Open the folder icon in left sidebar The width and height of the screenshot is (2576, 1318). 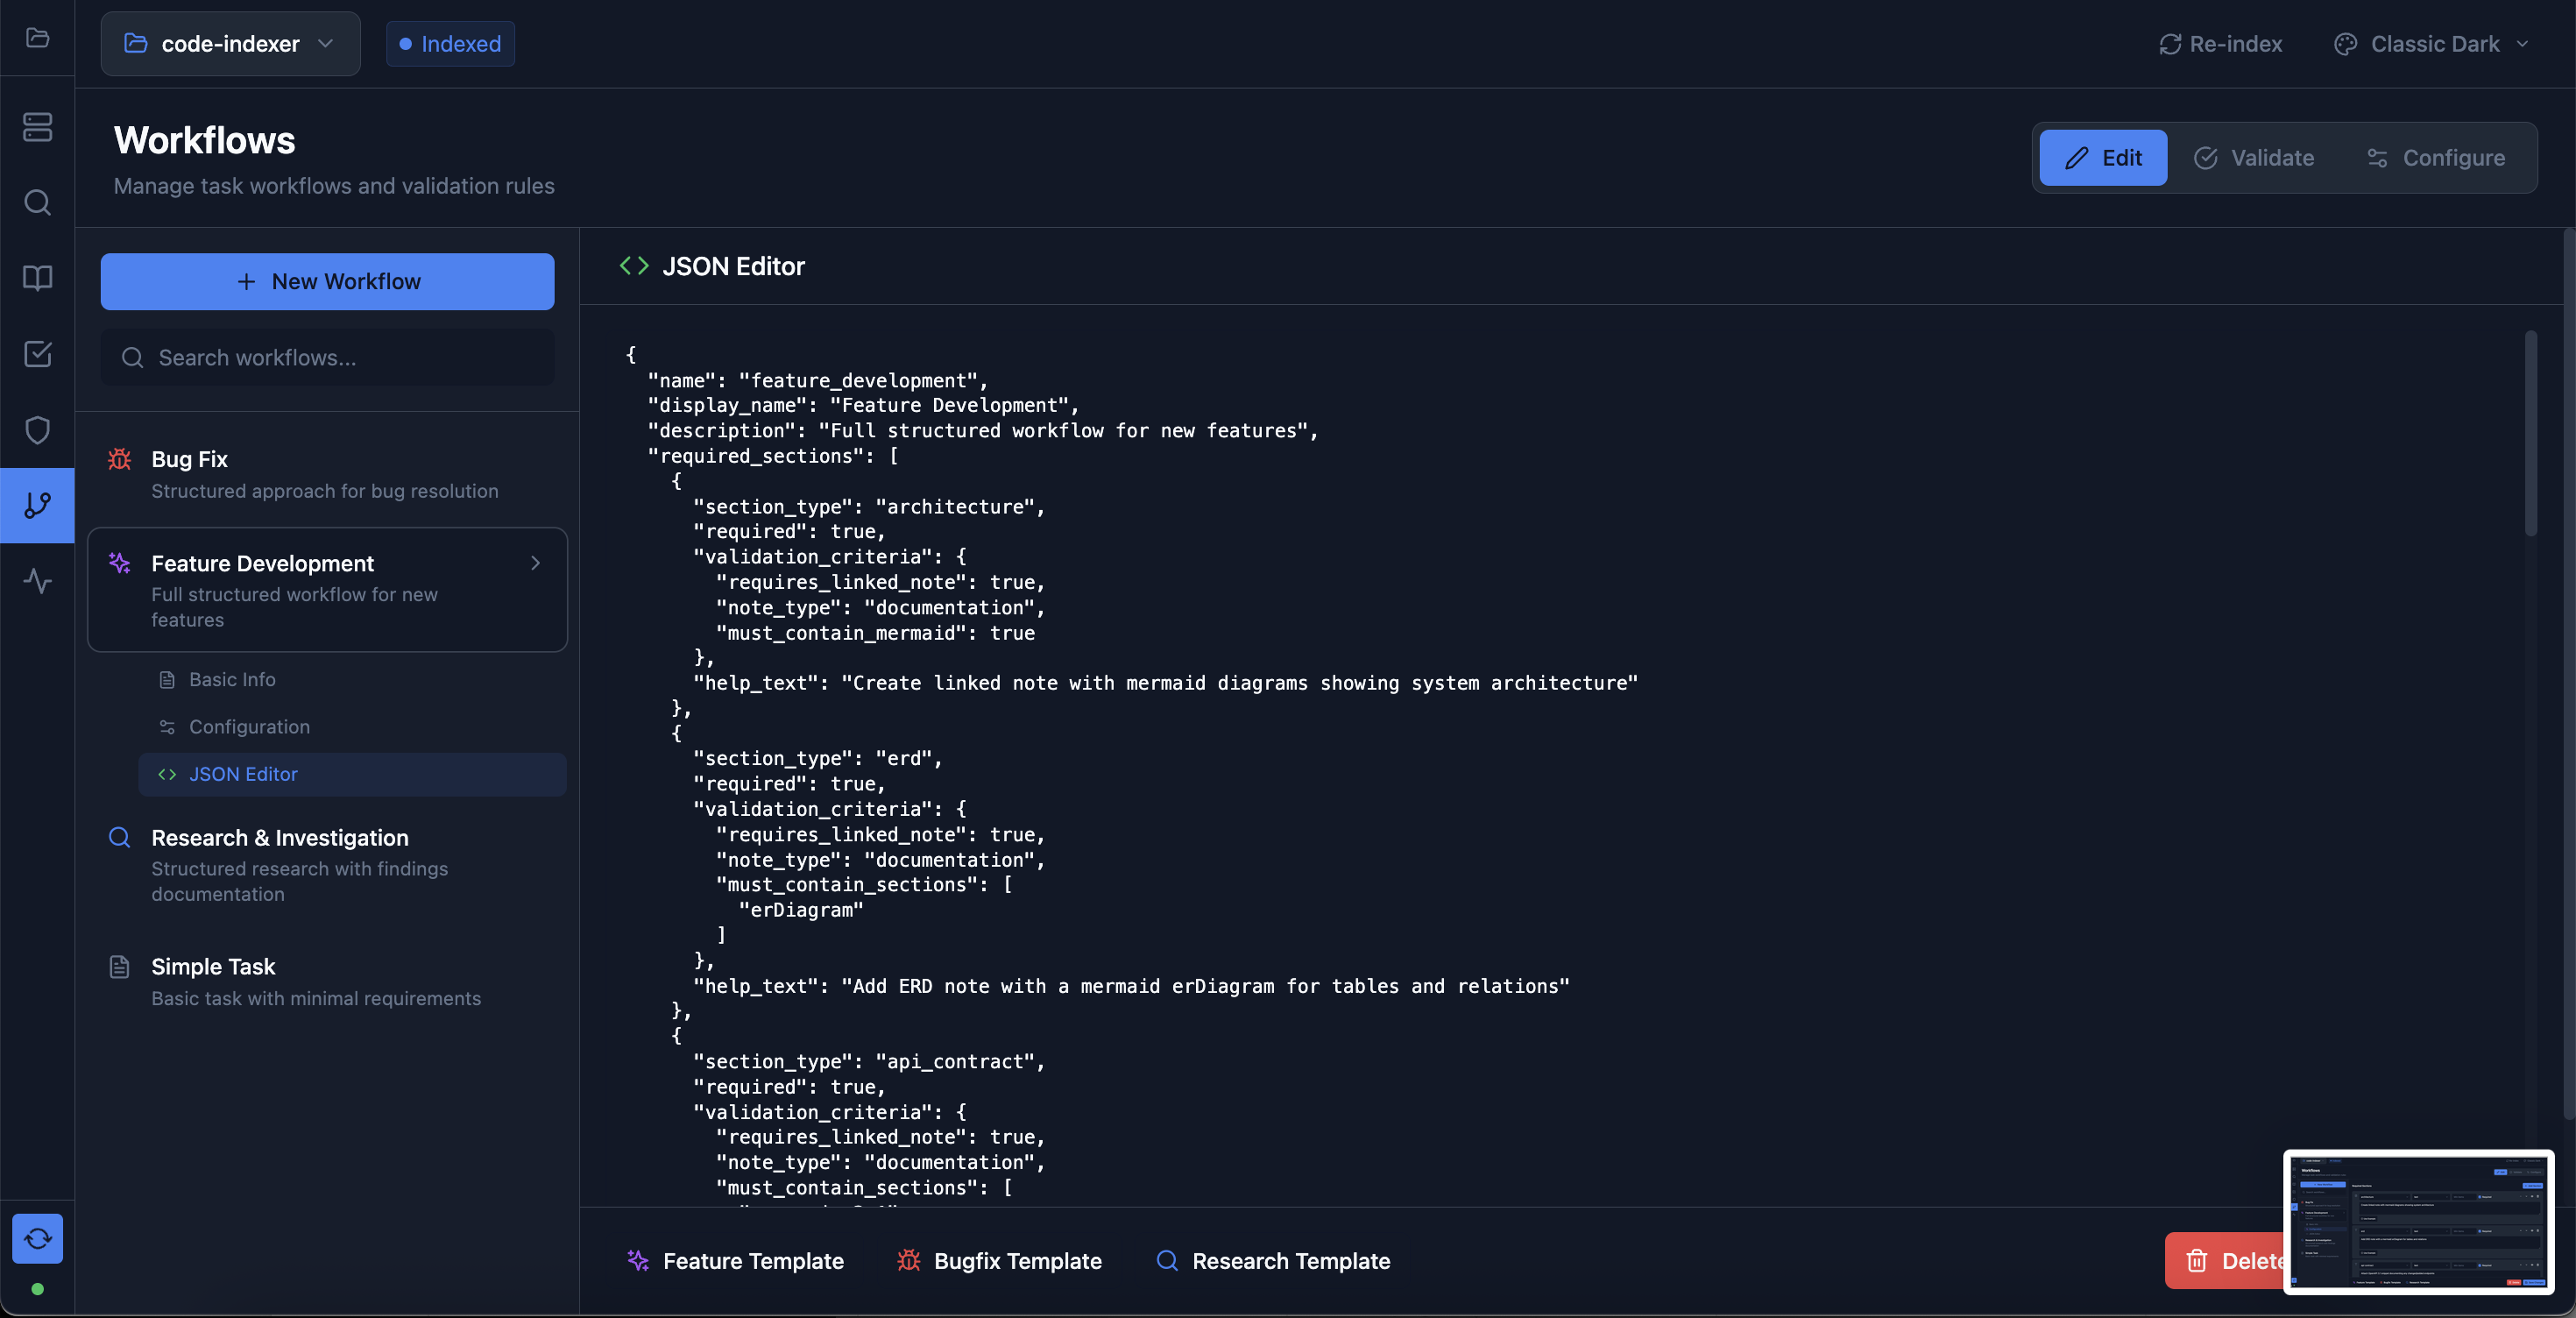coord(37,38)
